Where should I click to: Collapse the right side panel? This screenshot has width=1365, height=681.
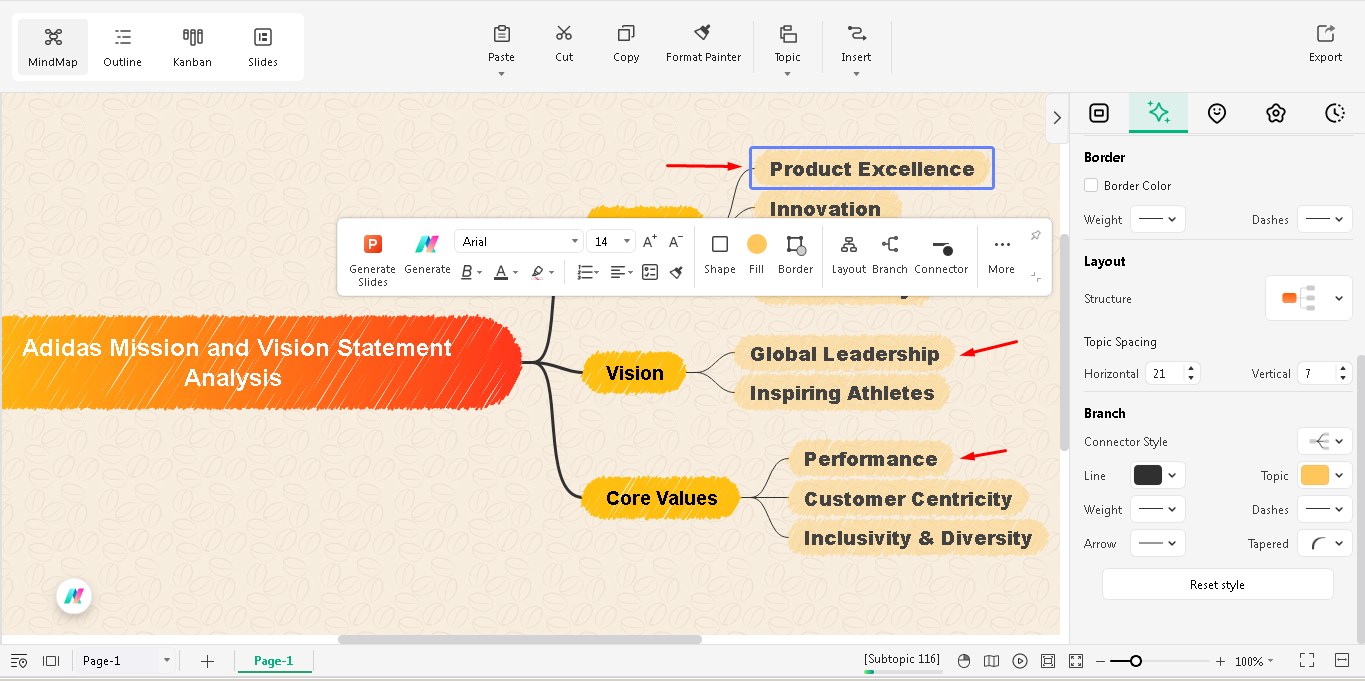click(x=1057, y=118)
